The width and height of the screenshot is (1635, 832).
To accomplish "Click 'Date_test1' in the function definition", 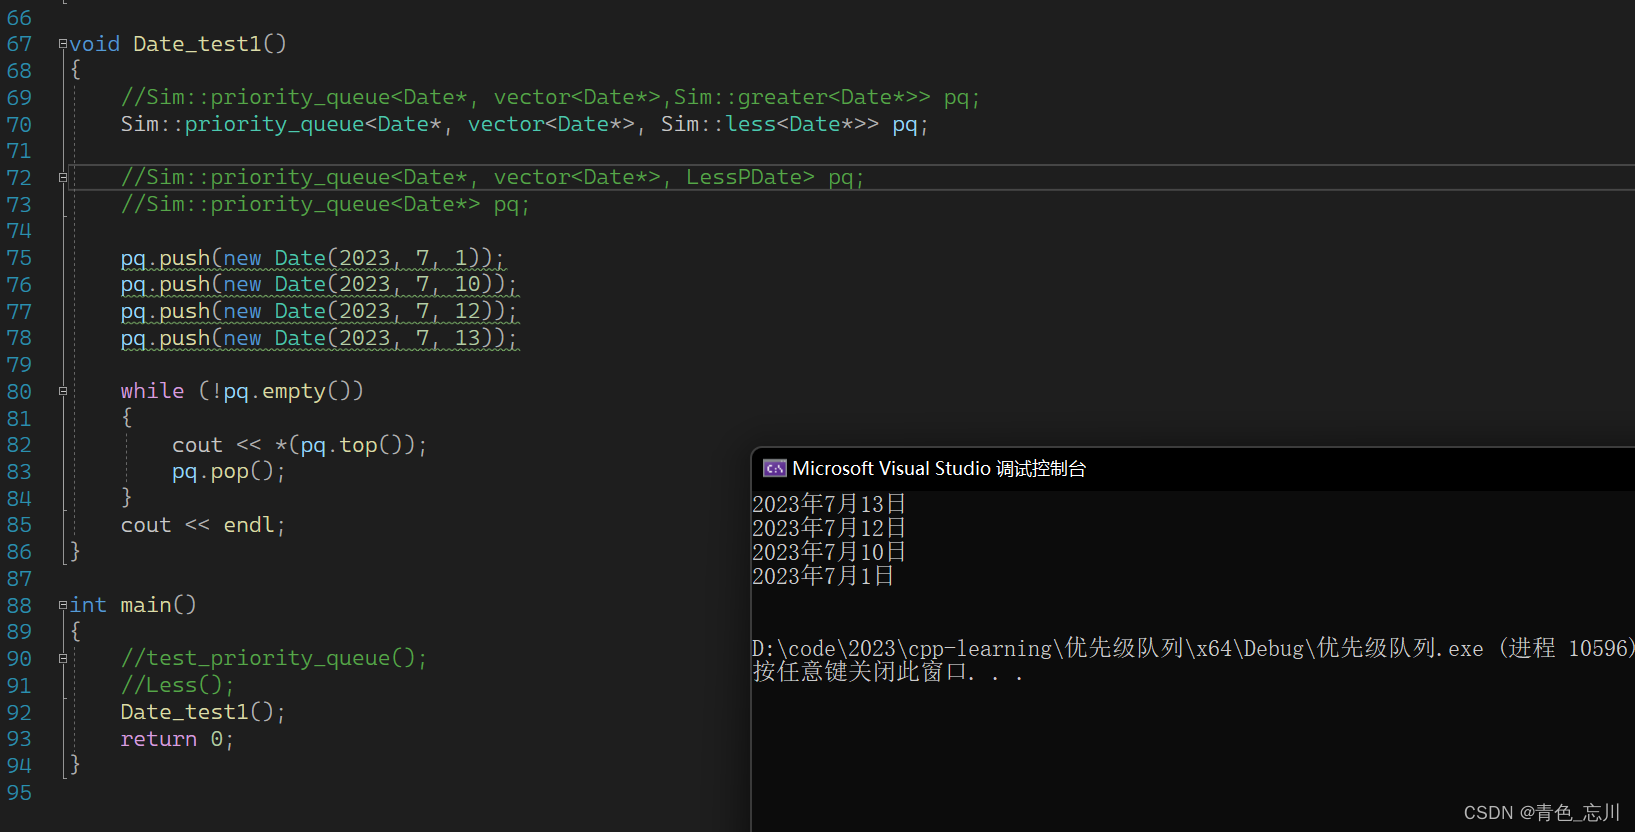I will (197, 44).
